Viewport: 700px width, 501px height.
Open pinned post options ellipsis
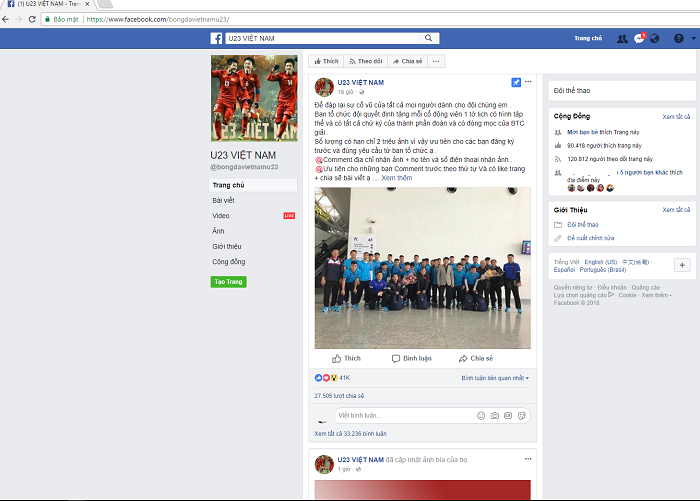pos(528,82)
